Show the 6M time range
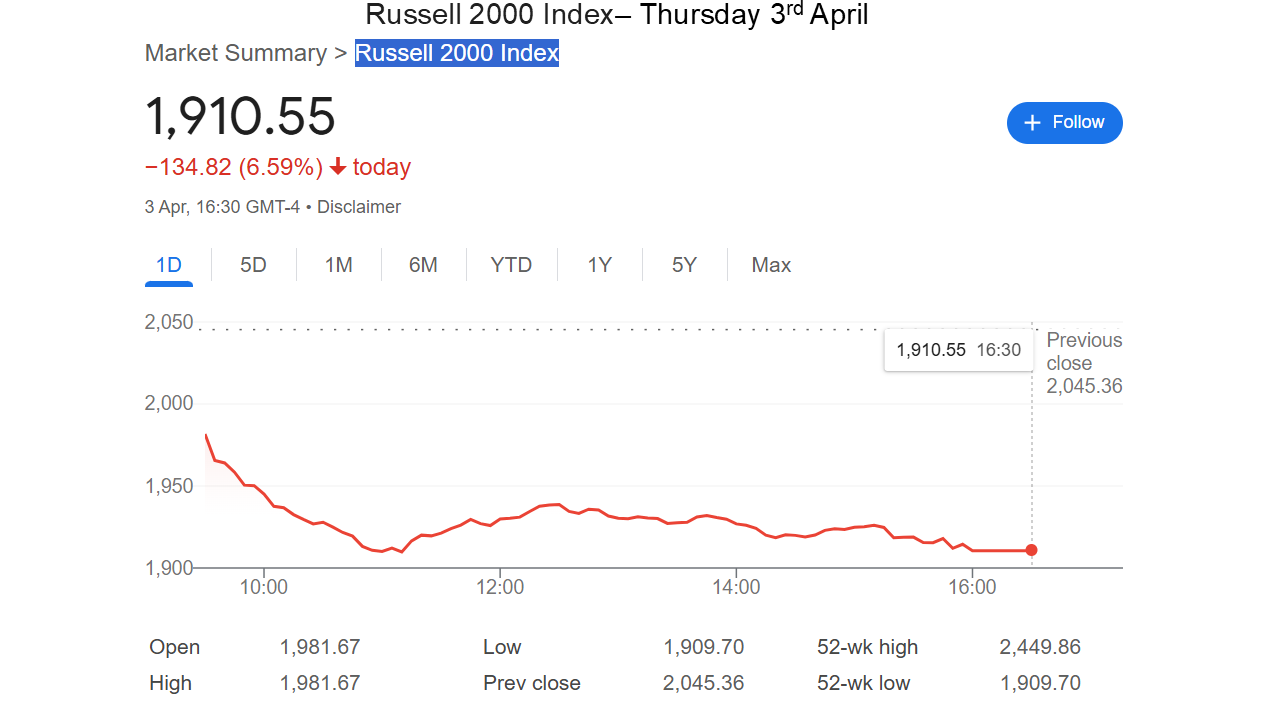The width and height of the screenshot is (1280, 720). click(x=423, y=265)
